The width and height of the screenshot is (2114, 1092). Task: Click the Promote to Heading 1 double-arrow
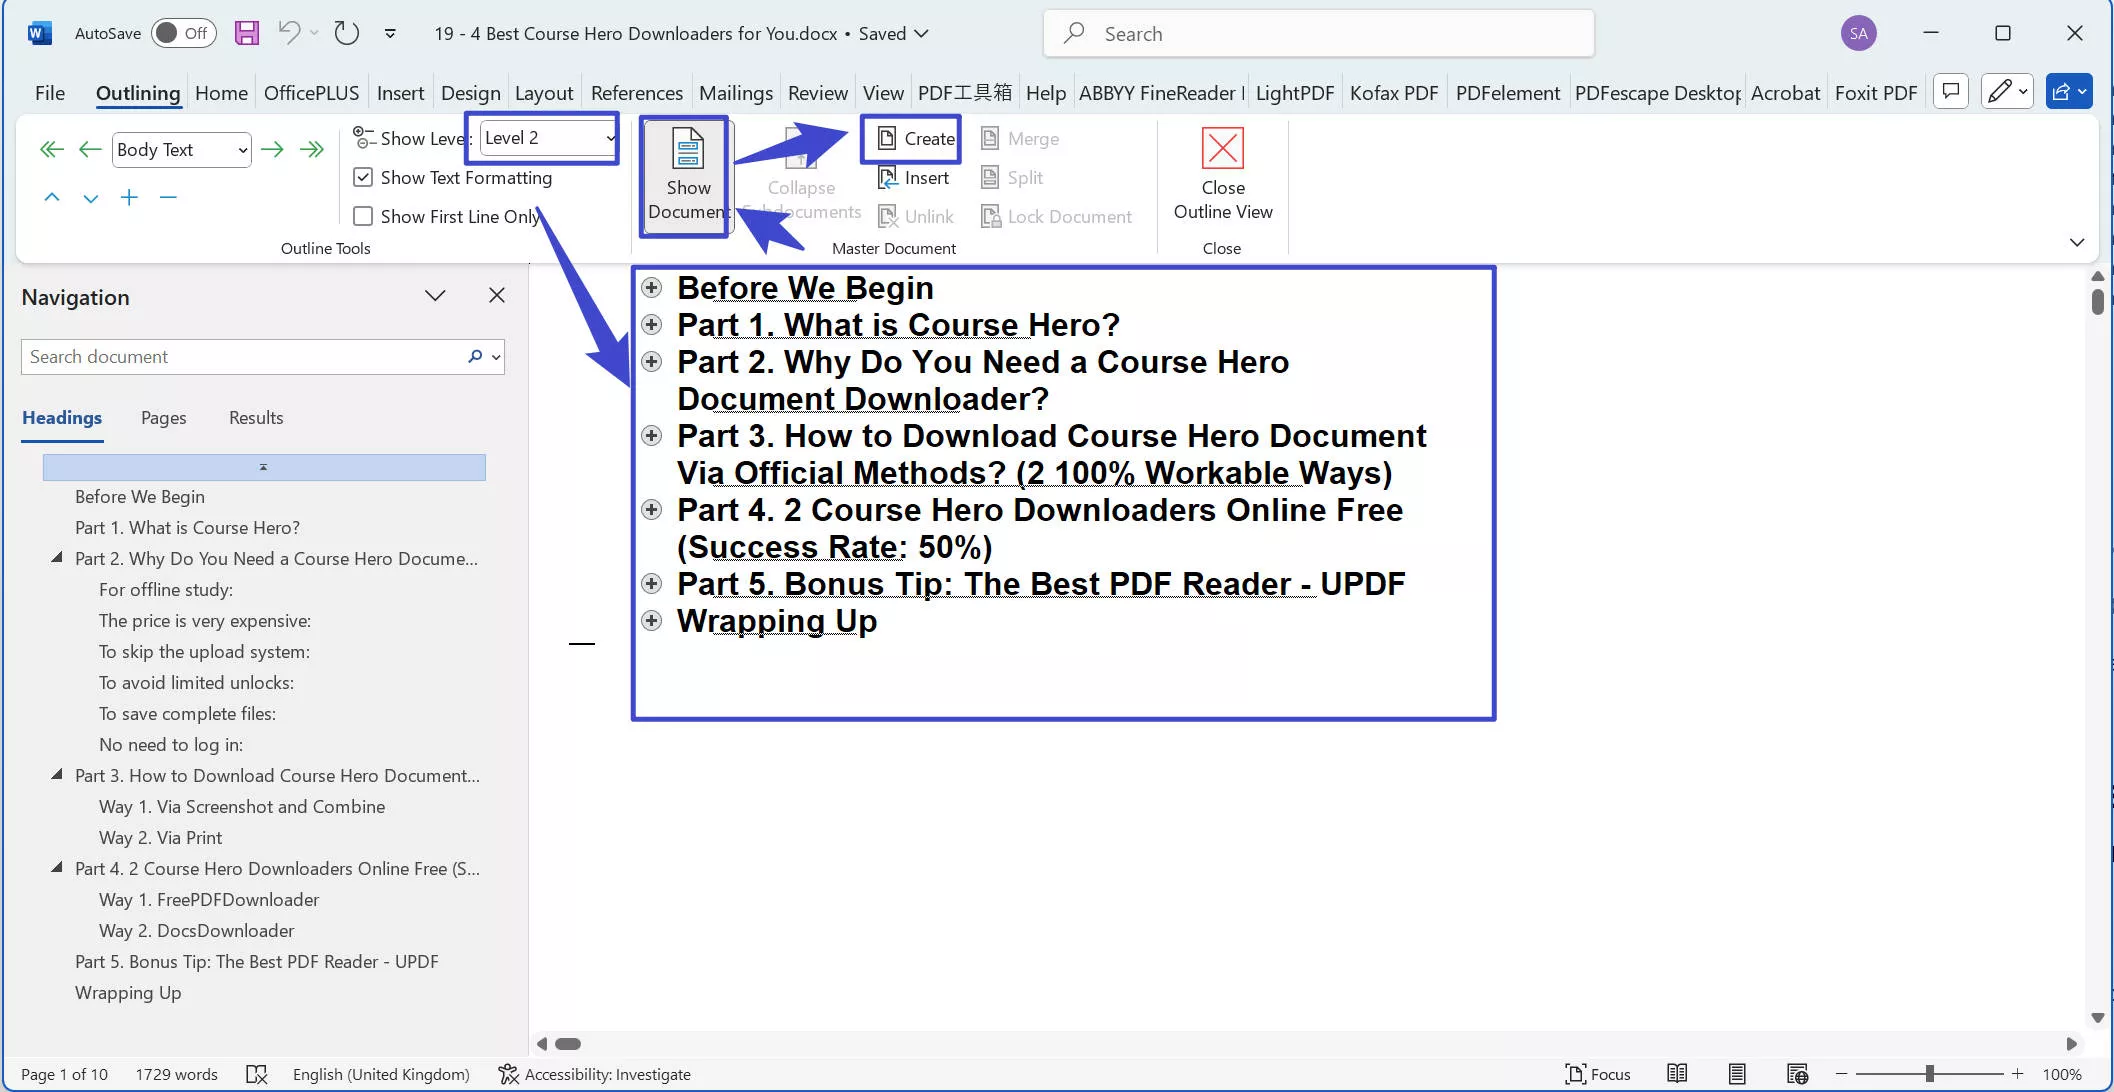pos(51,150)
